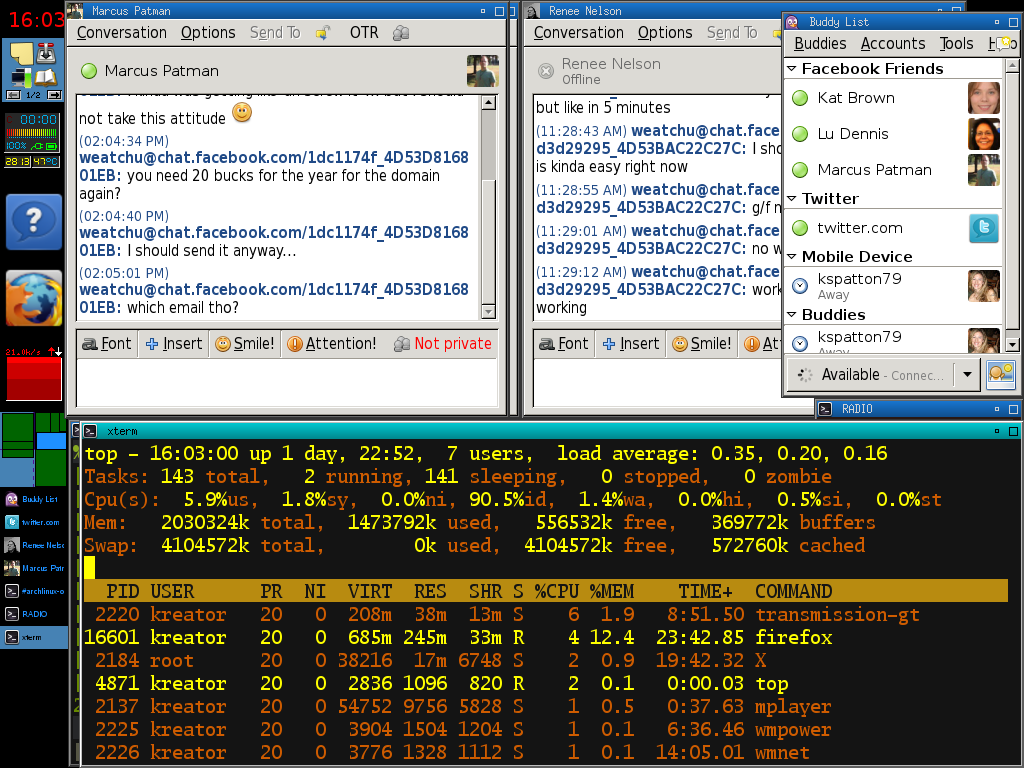Click the Smile! button in Renee Nelson window

702,344
